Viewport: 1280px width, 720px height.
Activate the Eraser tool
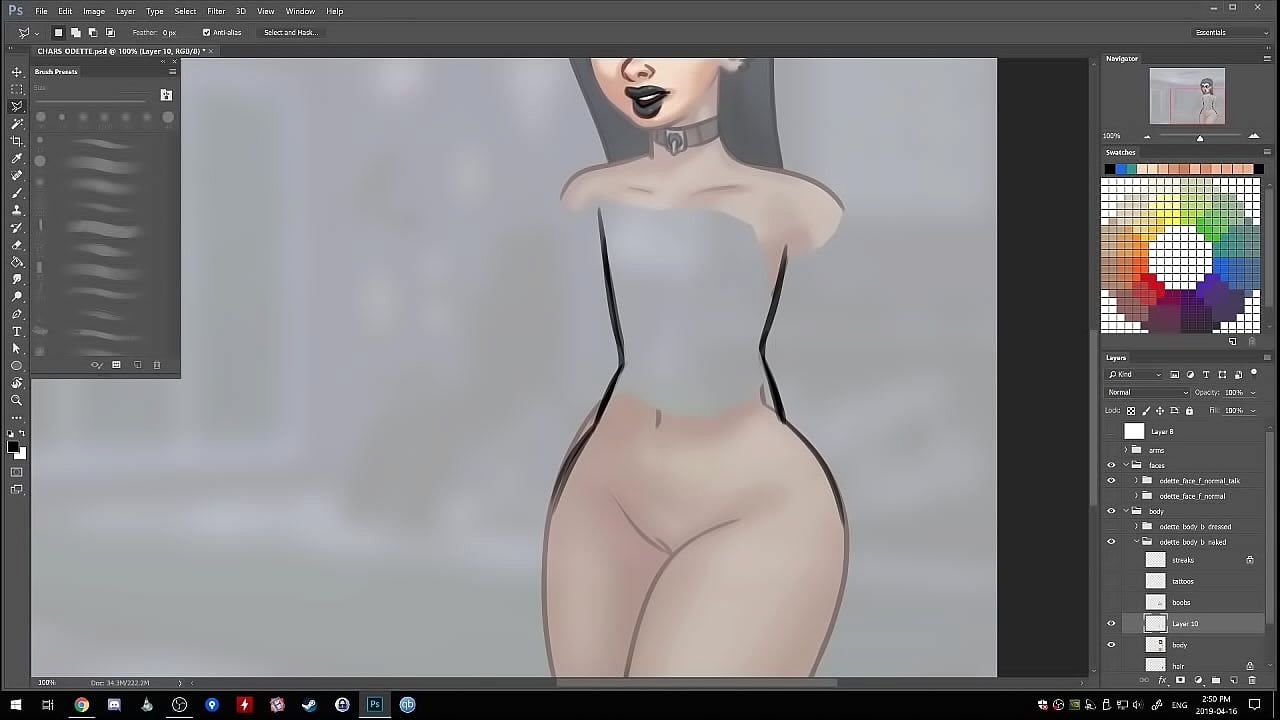[17, 245]
